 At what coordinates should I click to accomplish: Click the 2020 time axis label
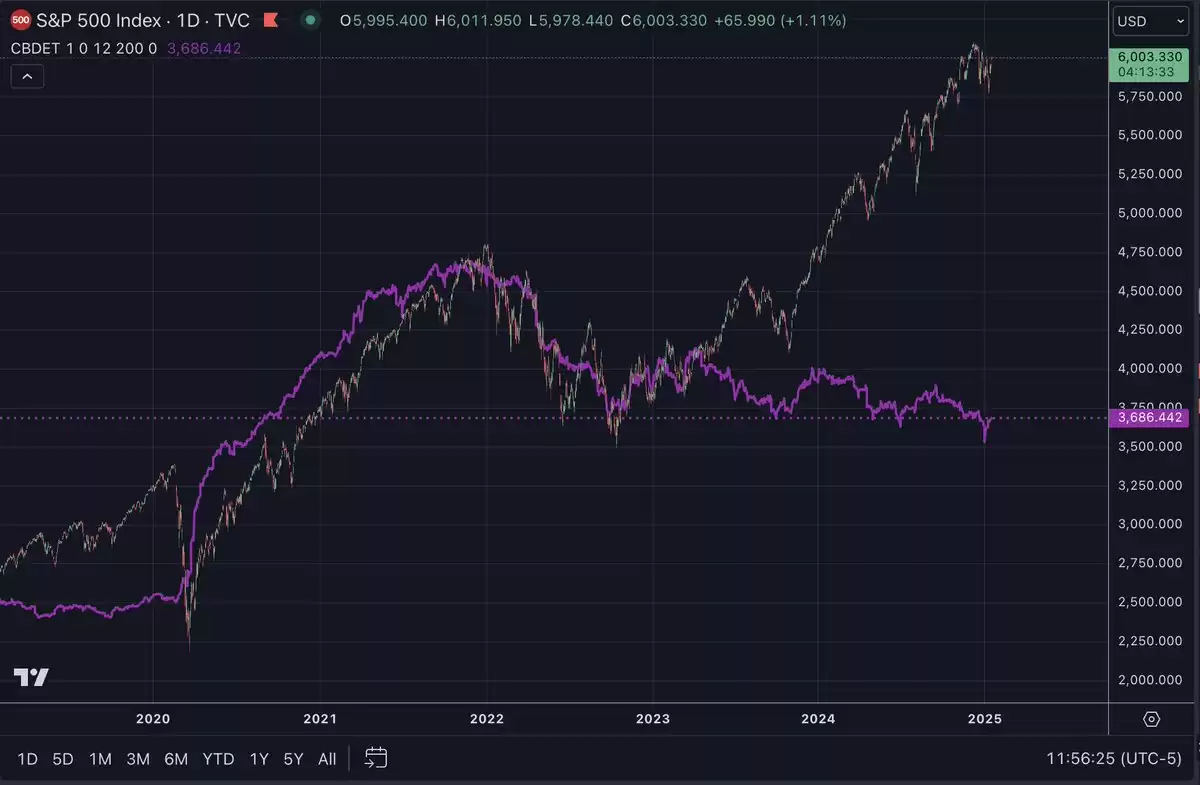[x=153, y=719]
